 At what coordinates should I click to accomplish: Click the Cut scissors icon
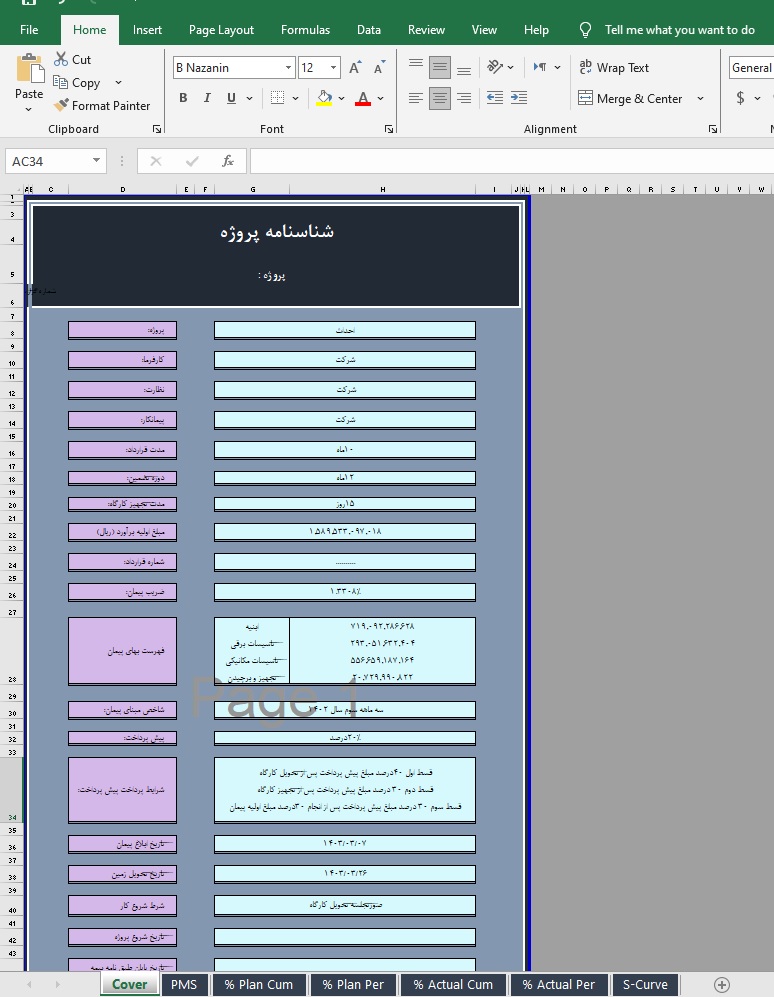[x=62, y=60]
